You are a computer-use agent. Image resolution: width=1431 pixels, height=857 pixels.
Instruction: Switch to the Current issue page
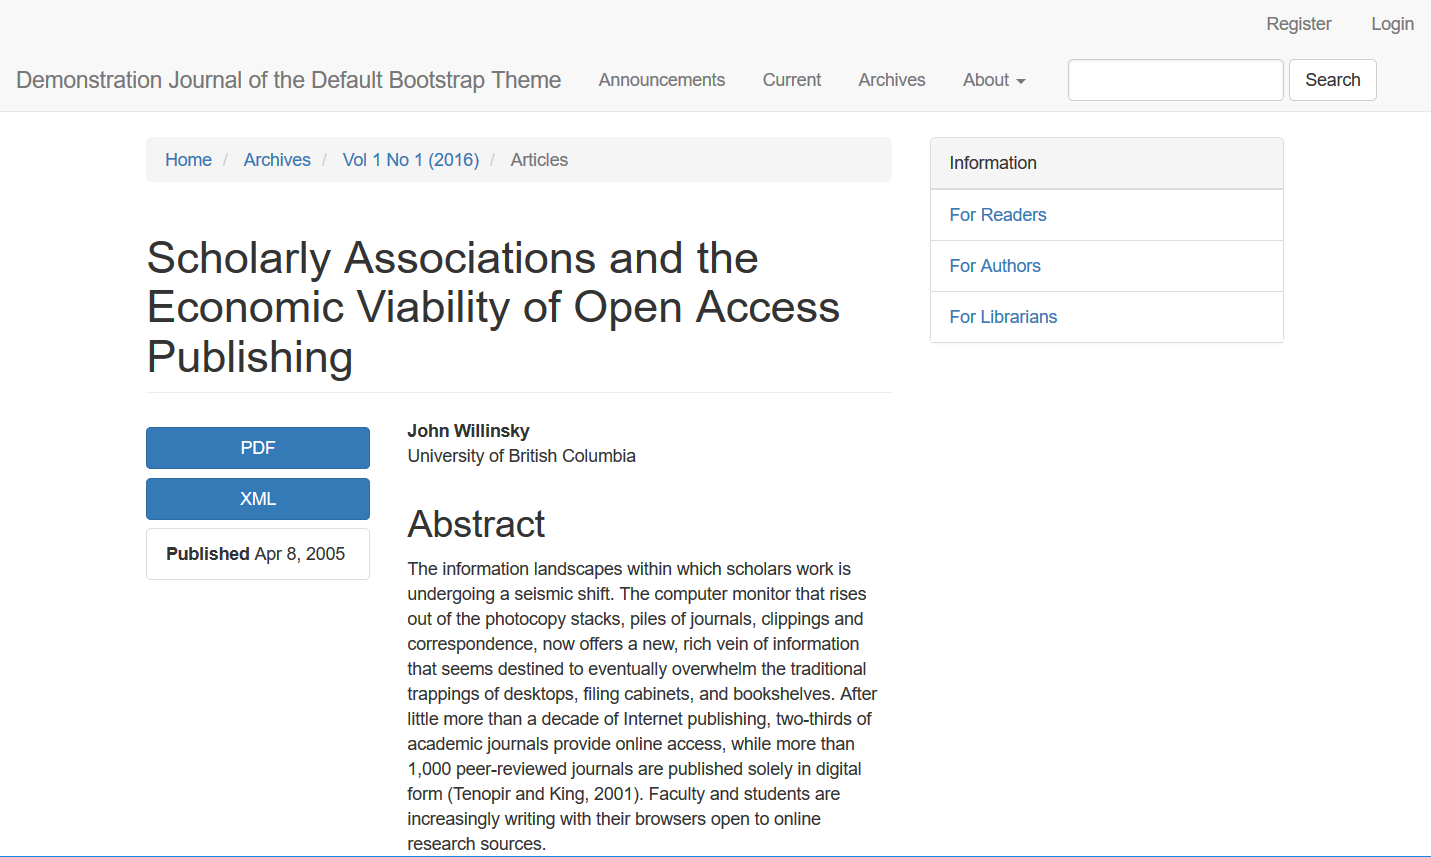791,80
